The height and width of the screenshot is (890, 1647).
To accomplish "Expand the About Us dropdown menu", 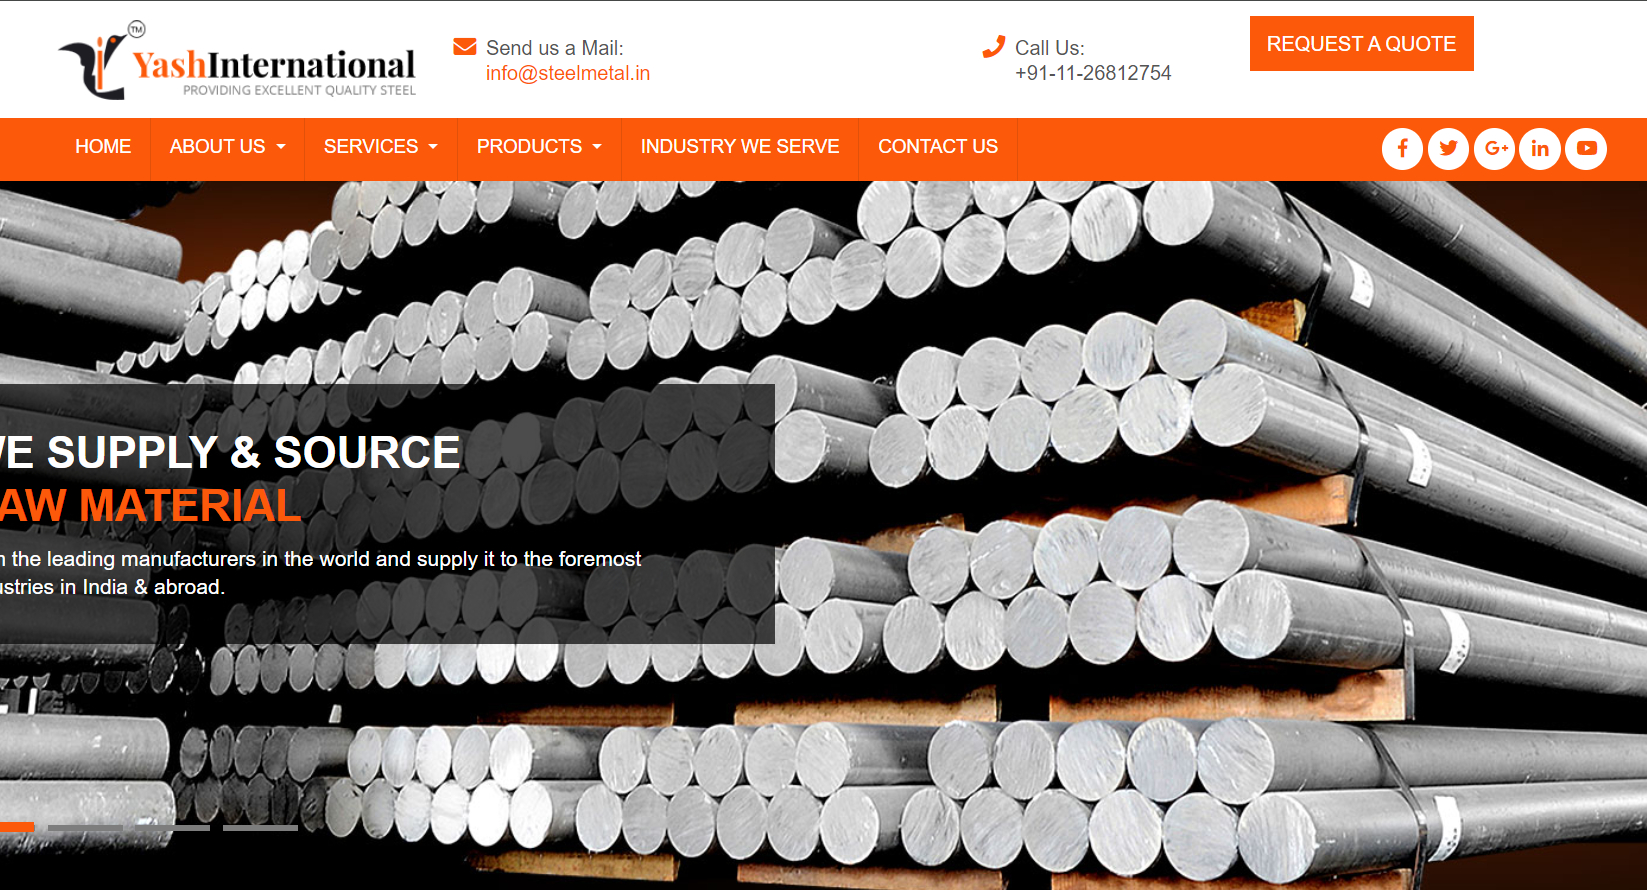I will coord(227,147).
